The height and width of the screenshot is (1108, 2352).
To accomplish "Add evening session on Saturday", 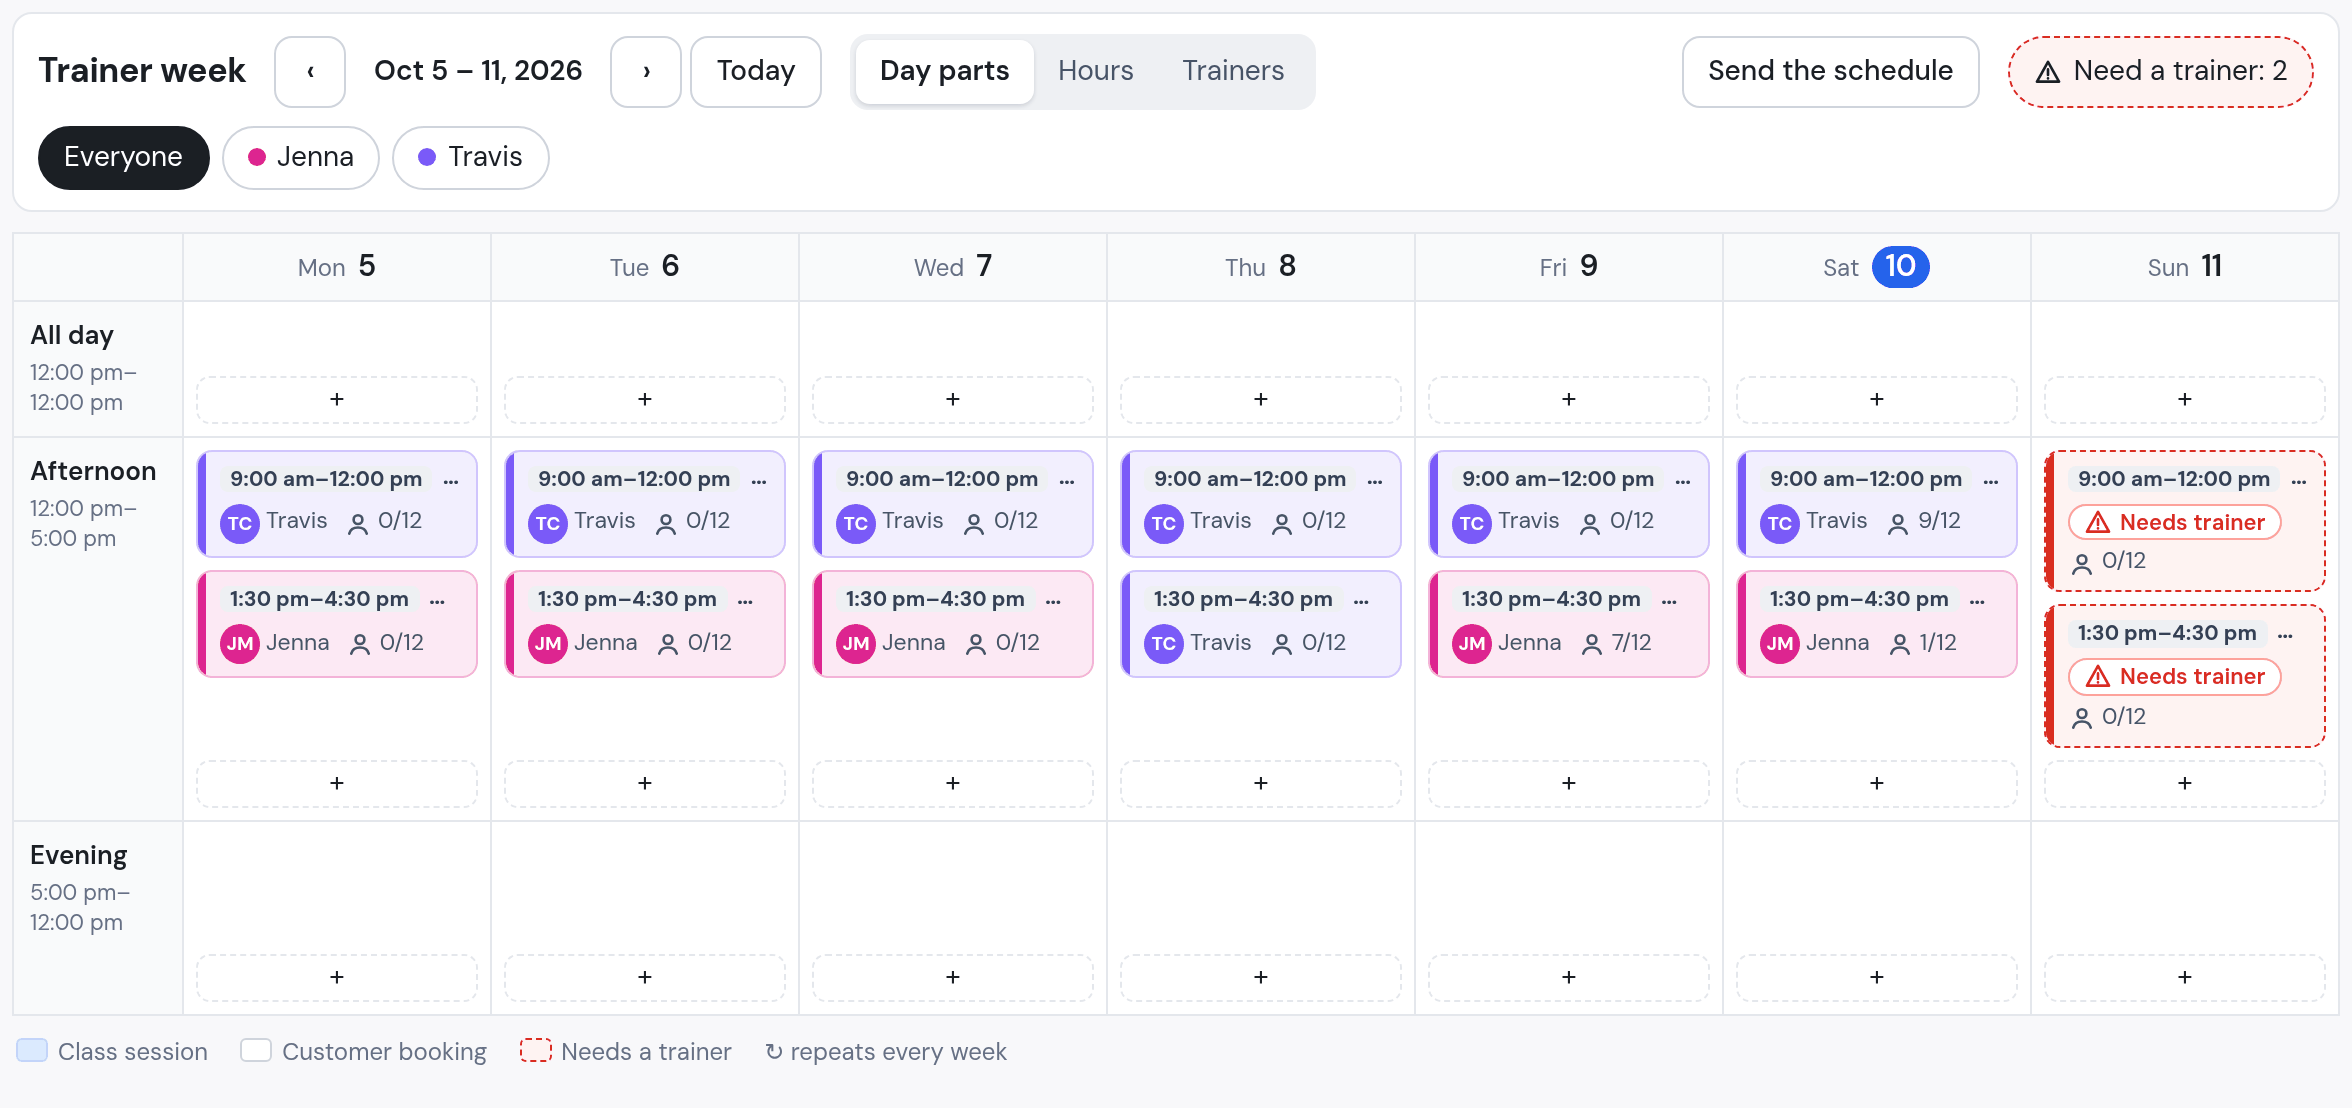I will (x=1877, y=977).
